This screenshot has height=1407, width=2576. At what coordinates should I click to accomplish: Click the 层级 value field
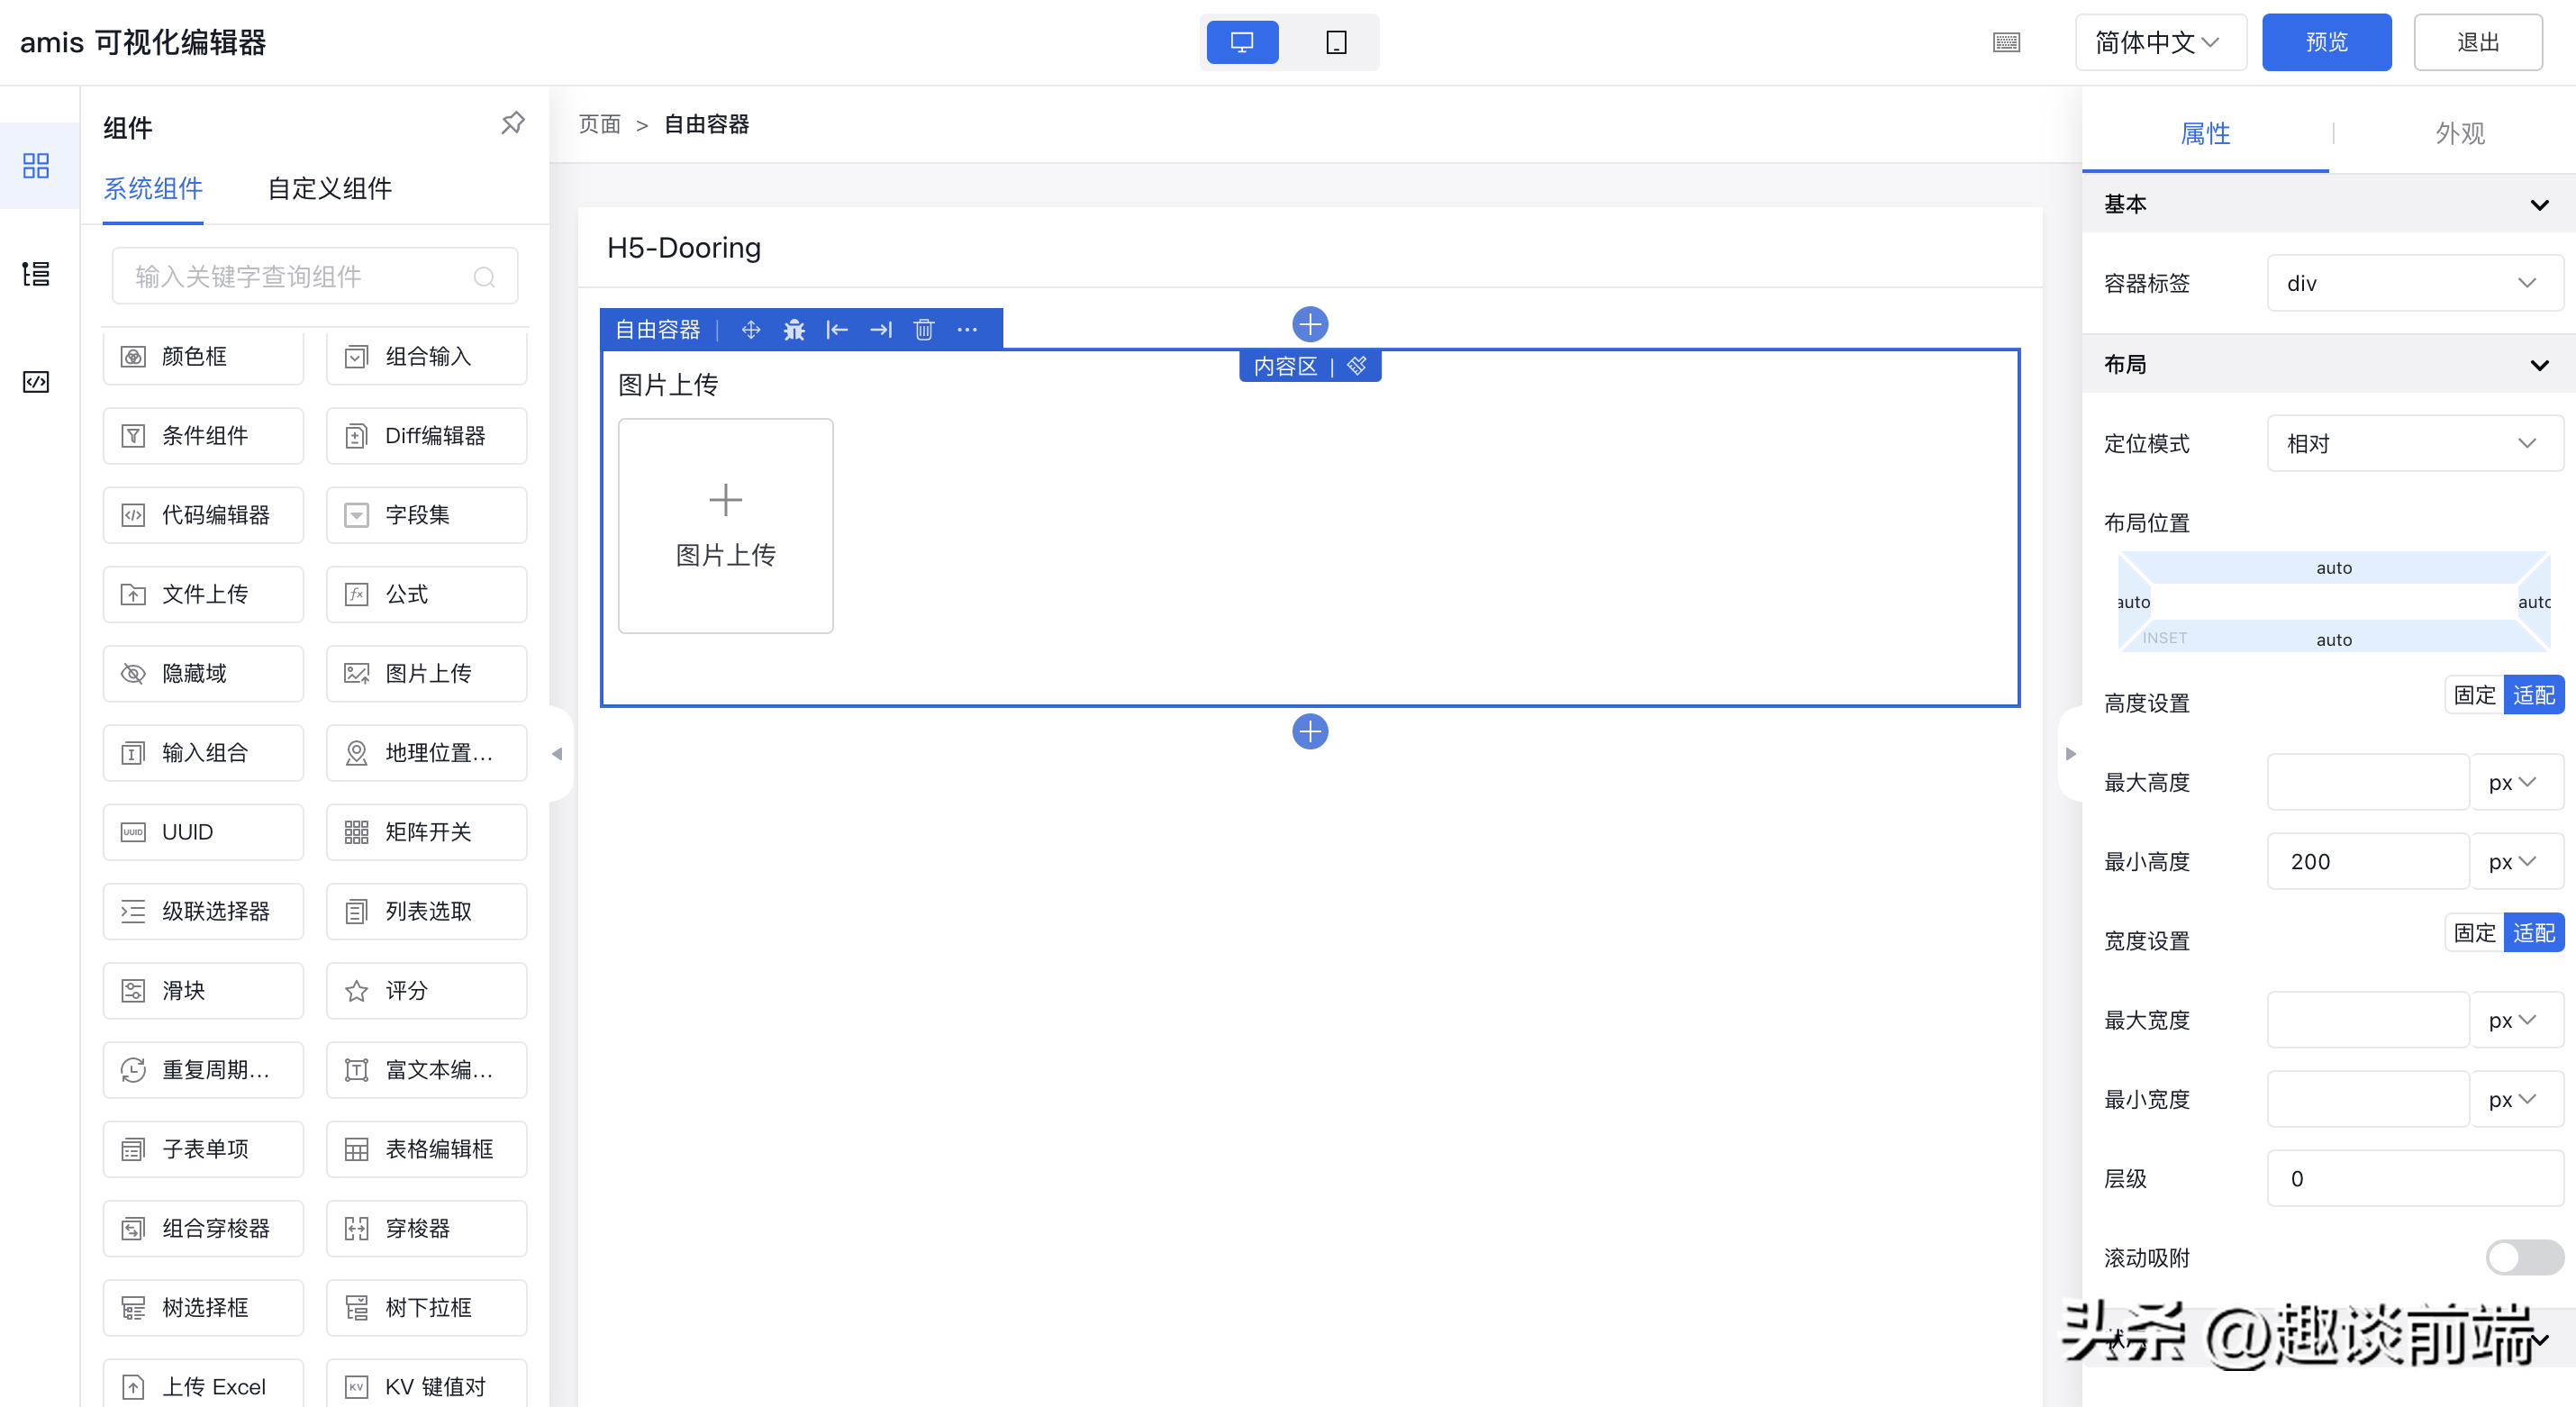click(x=2414, y=1178)
